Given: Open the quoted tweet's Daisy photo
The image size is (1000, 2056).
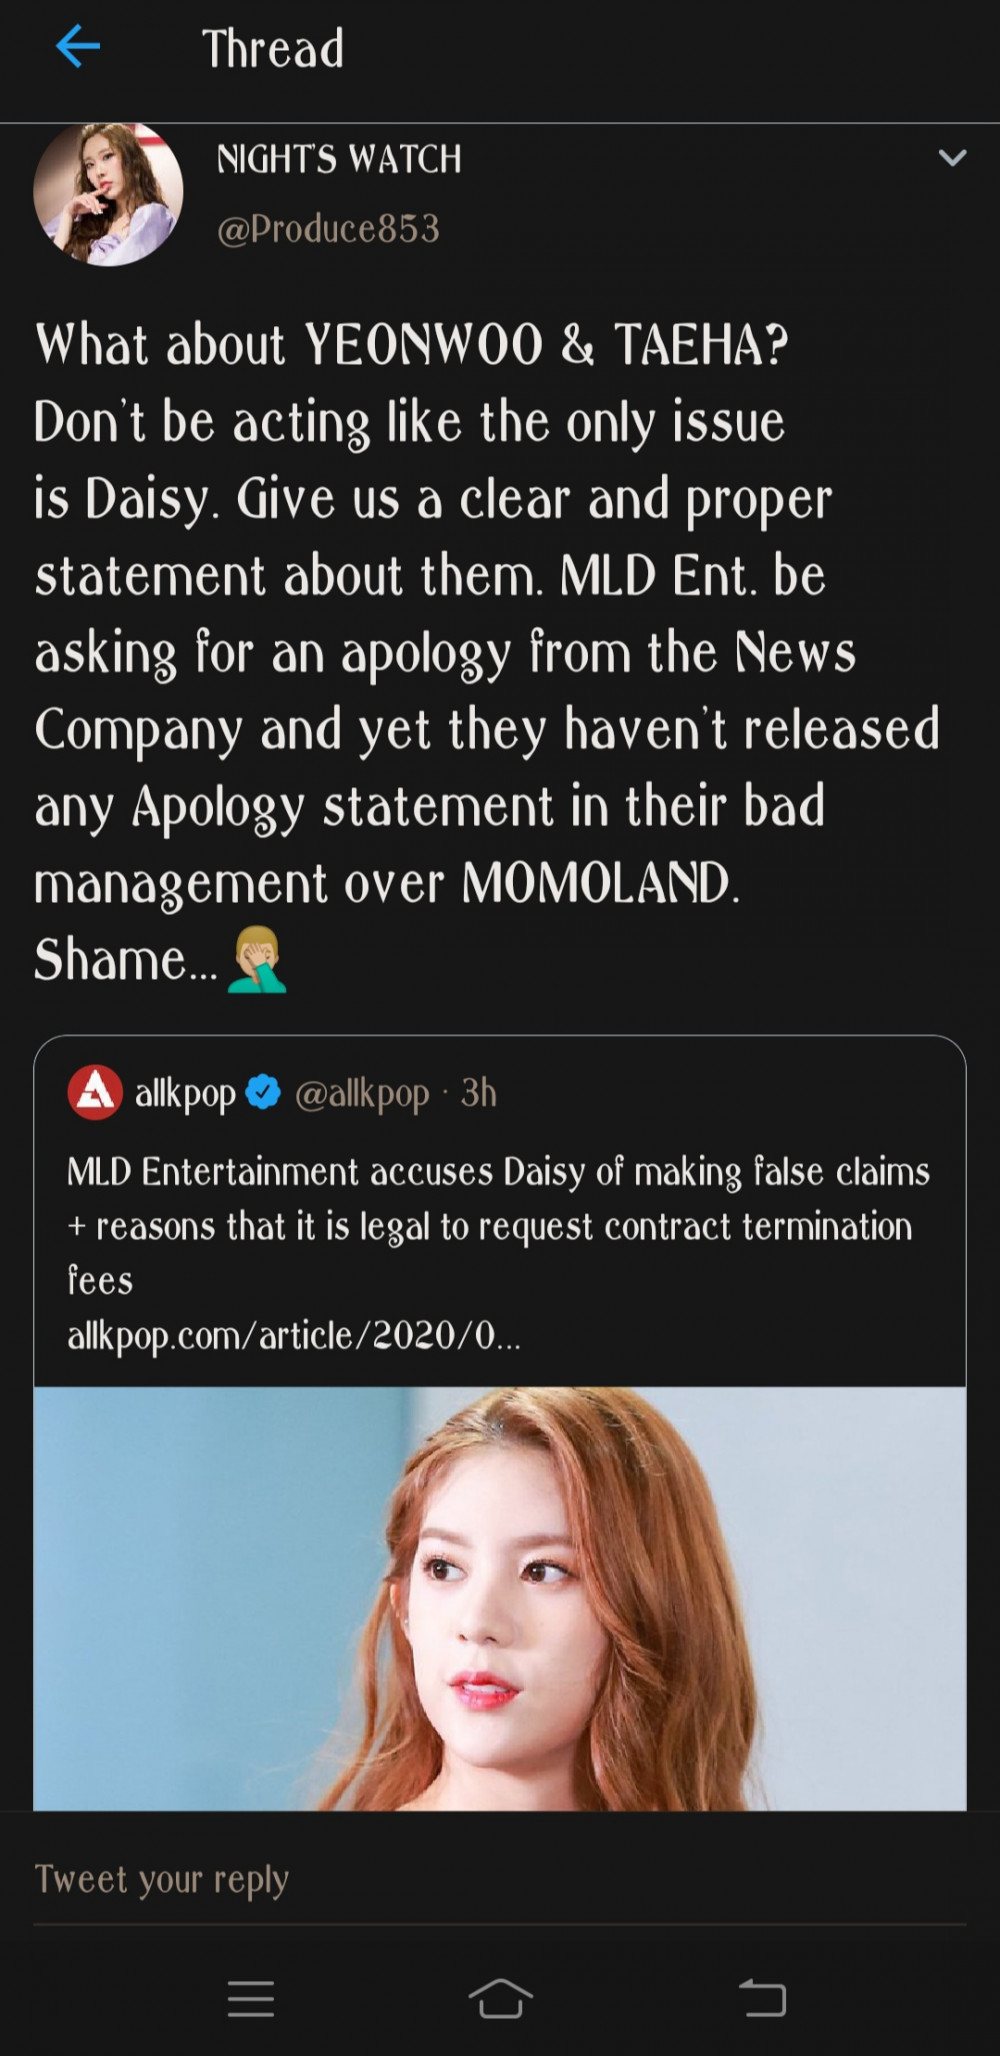Looking at the screenshot, I should 500,1598.
